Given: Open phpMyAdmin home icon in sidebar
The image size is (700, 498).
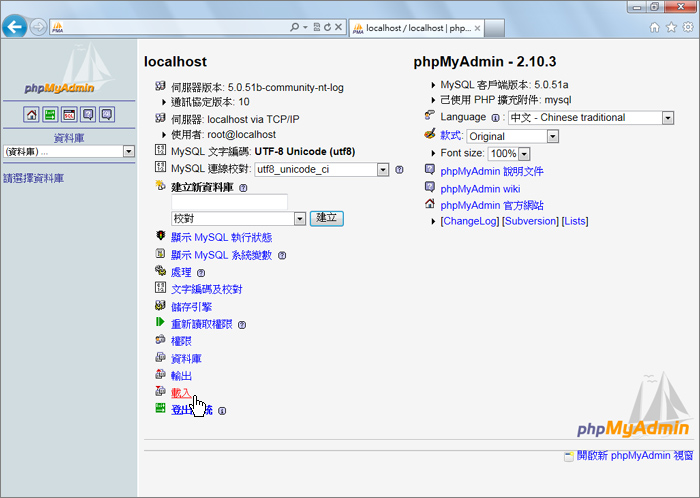Looking at the screenshot, I should click(31, 115).
